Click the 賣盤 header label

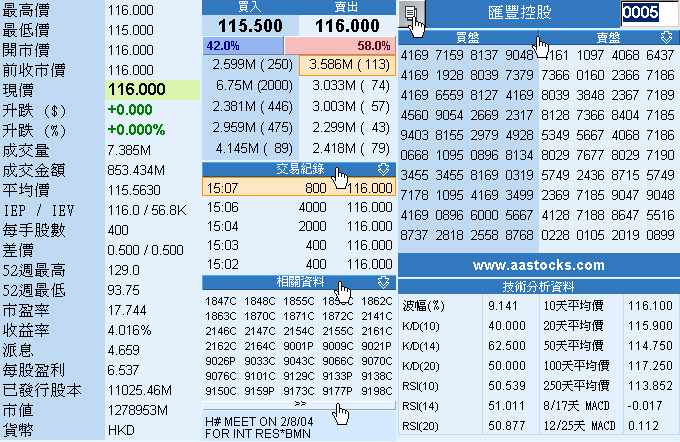608,37
